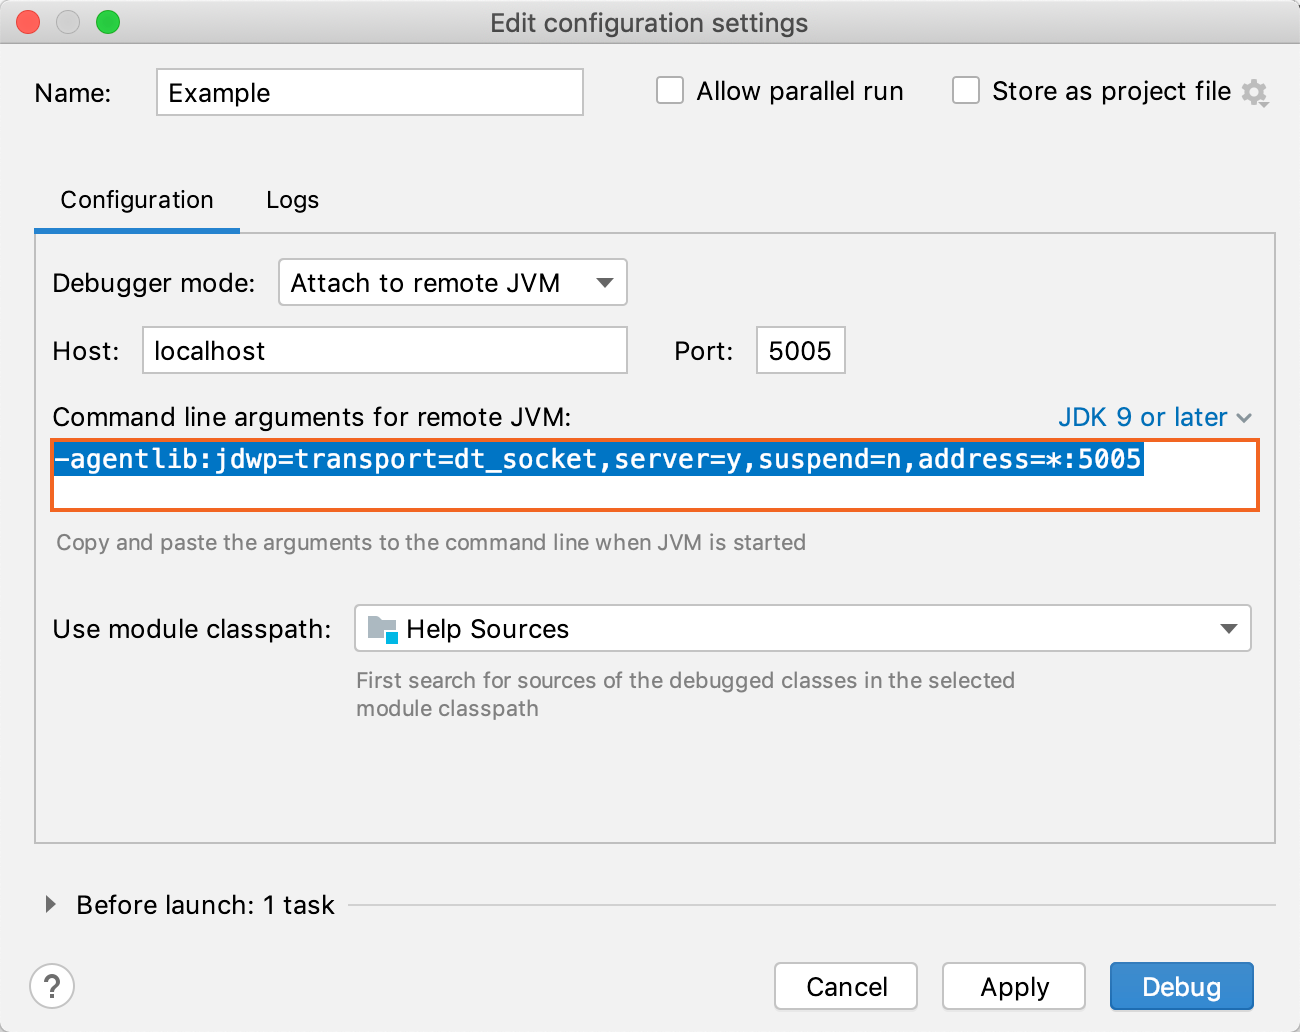Click the gear icon beside Store as project file
The height and width of the screenshot is (1032, 1300).
point(1254,93)
